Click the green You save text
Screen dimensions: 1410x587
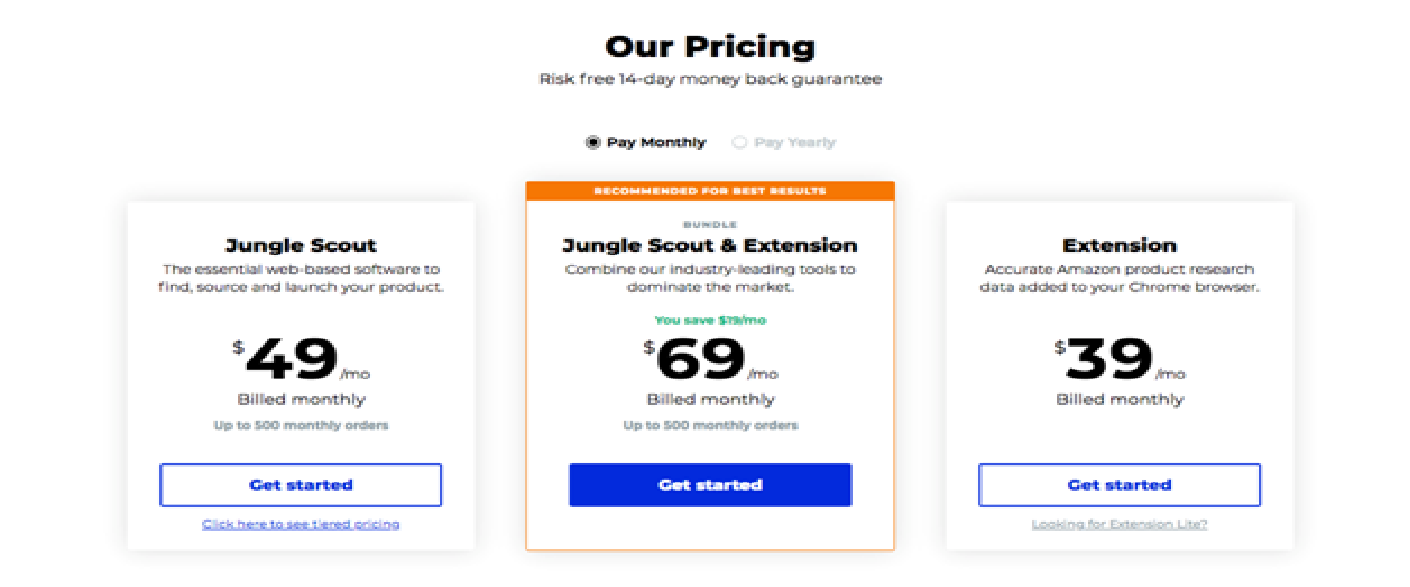tap(710, 320)
